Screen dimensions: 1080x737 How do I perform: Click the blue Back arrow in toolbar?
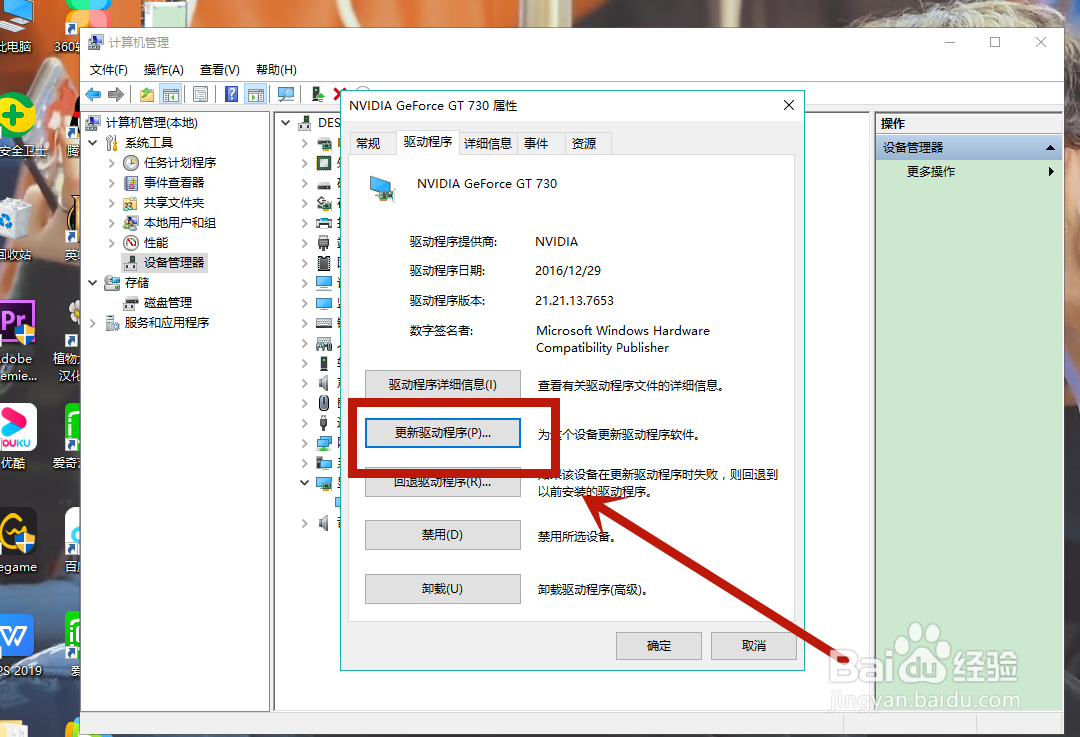coord(93,94)
